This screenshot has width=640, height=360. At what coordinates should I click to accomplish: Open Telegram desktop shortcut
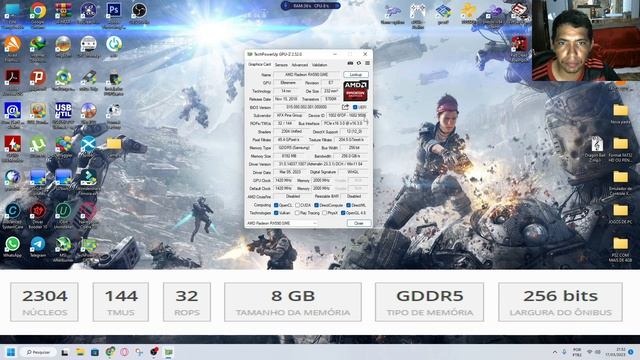tap(38, 244)
